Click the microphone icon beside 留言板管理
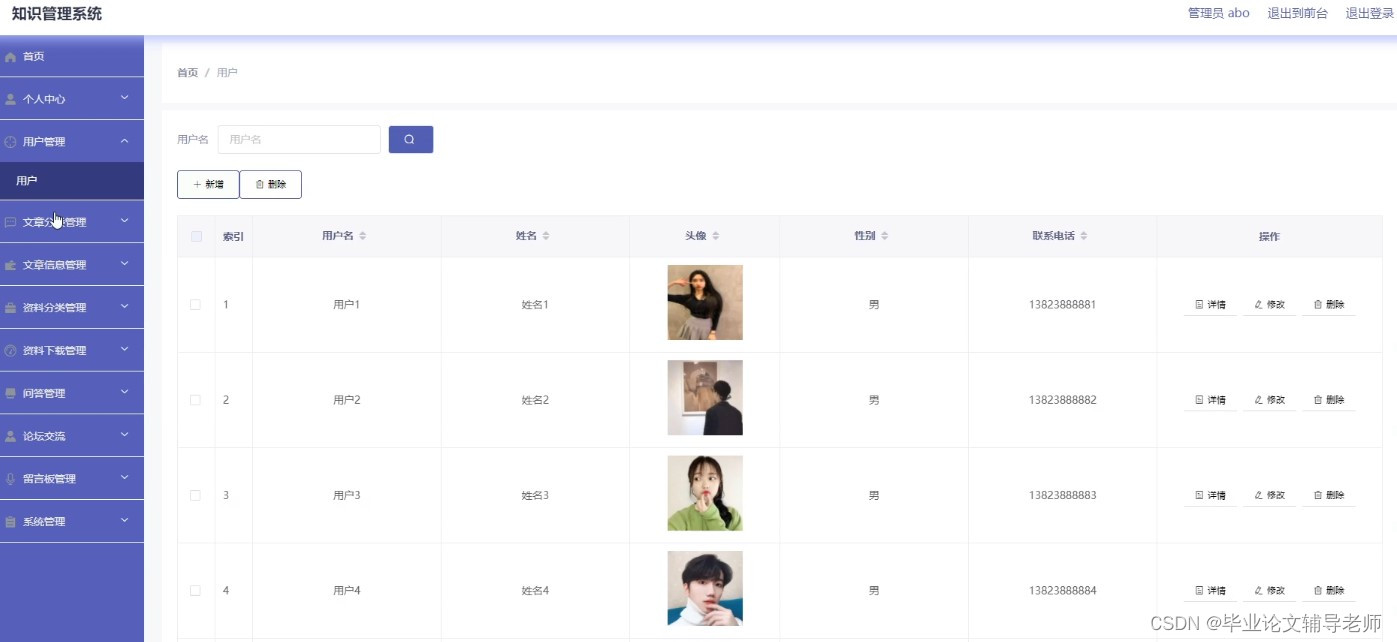1397x642 pixels. 11,479
